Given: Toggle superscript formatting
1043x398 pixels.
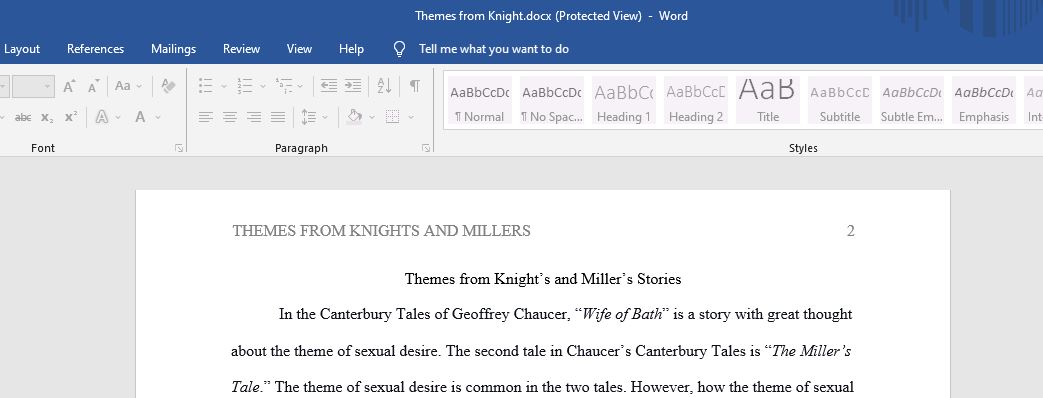Looking at the screenshot, I should pyautogui.click(x=71, y=117).
